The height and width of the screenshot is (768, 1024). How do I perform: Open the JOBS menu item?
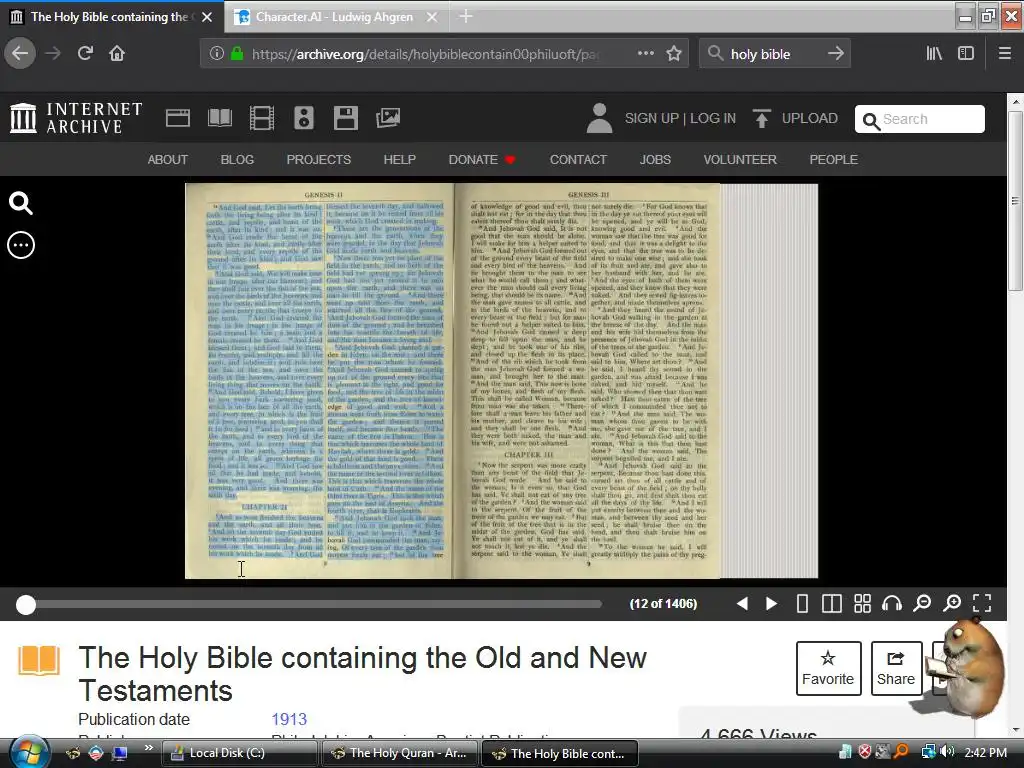tap(655, 159)
